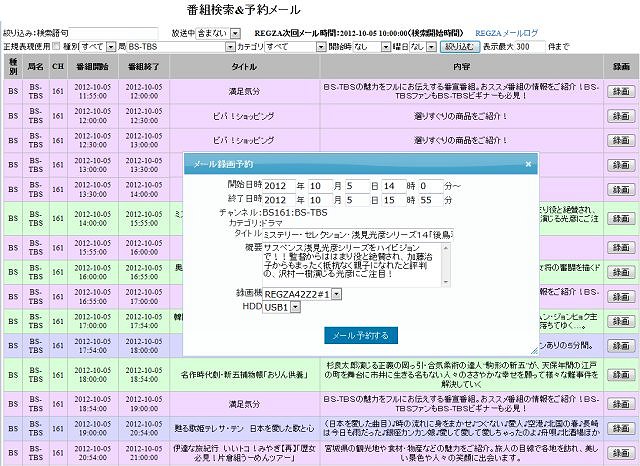The height and width of the screenshot is (466, 640).
Task: Close the メール録画予約 dialog
Action: (x=528, y=164)
